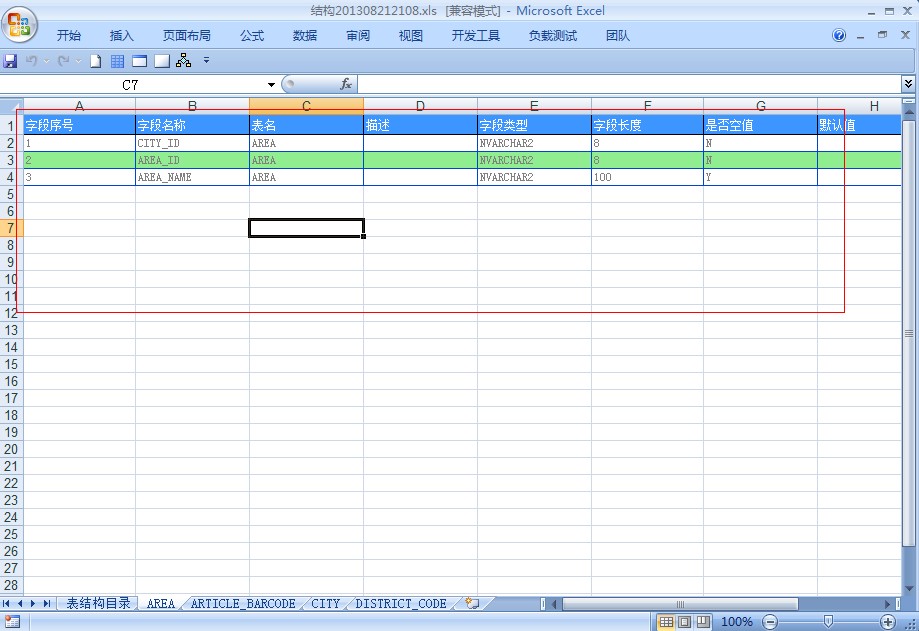Expand the formula bar chevron
The height and width of the screenshot is (631, 919).
(x=908, y=84)
